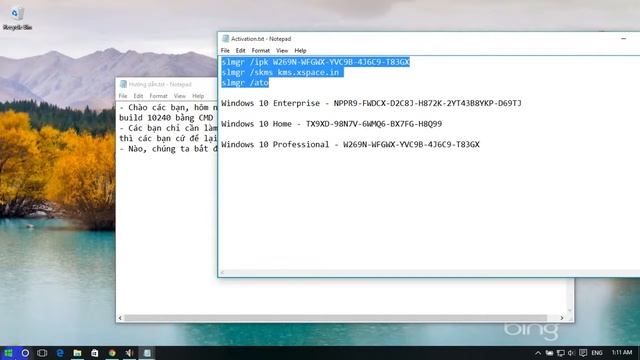Open network status tray icon
The width and height of the screenshot is (640, 360).
(x=561, y=353)
